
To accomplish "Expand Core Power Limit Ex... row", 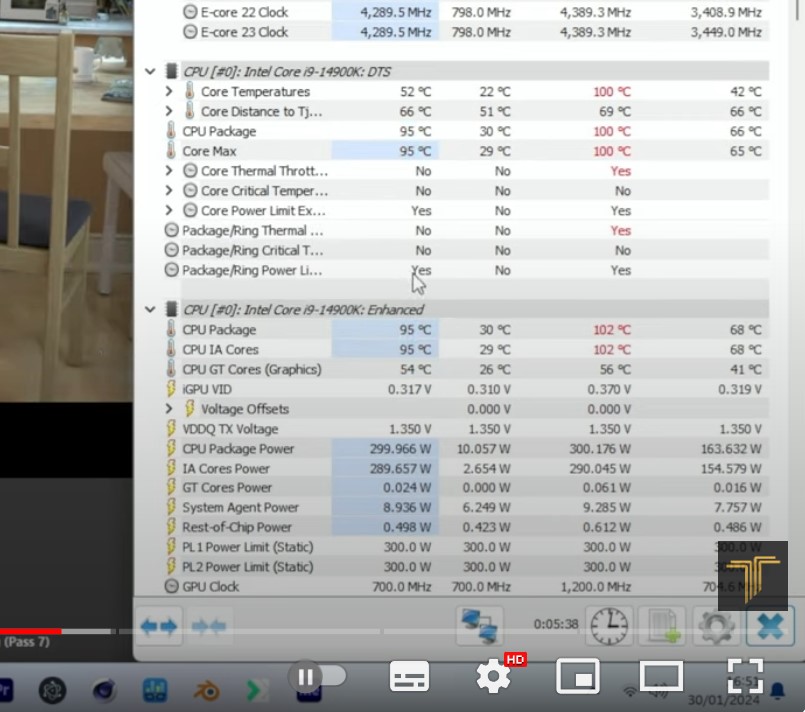I will tap(168, 210).
